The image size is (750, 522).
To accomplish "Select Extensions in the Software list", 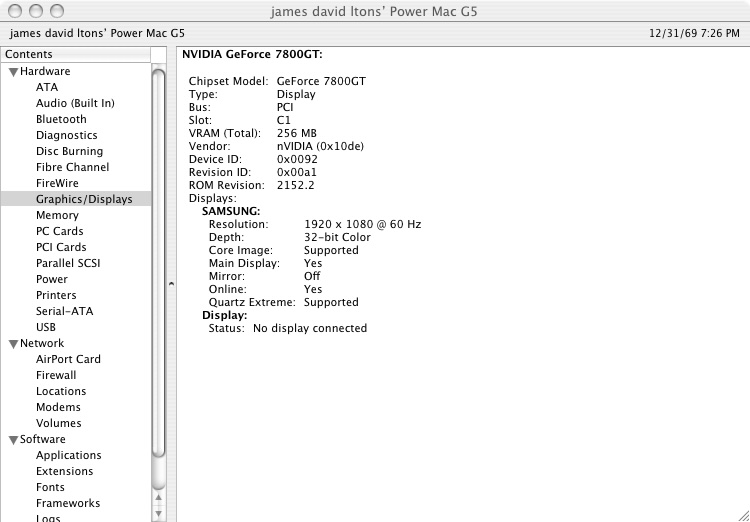I will (65, 471).
